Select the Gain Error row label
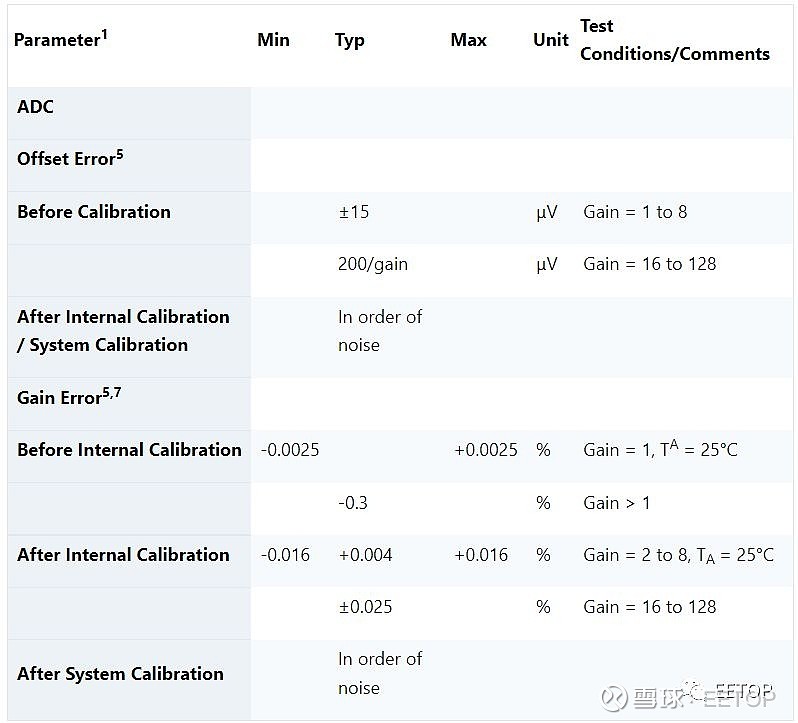798x723 pixels. [x=66, y=397]
